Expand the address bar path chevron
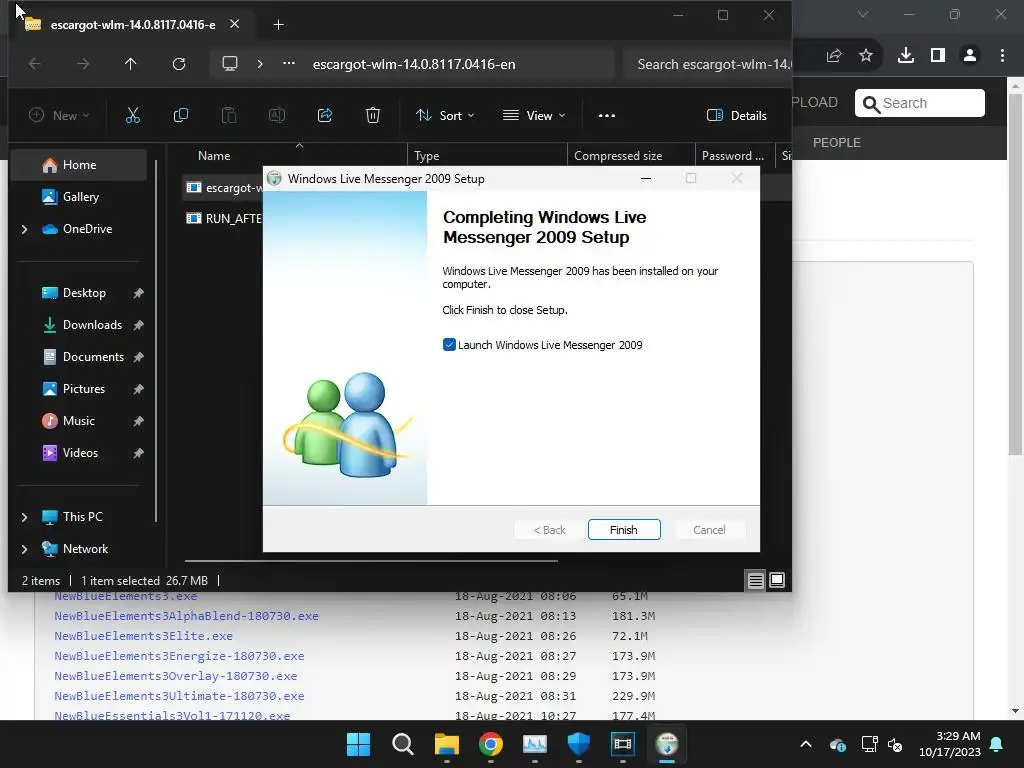The image size is (1024, 768). point(260,64)
